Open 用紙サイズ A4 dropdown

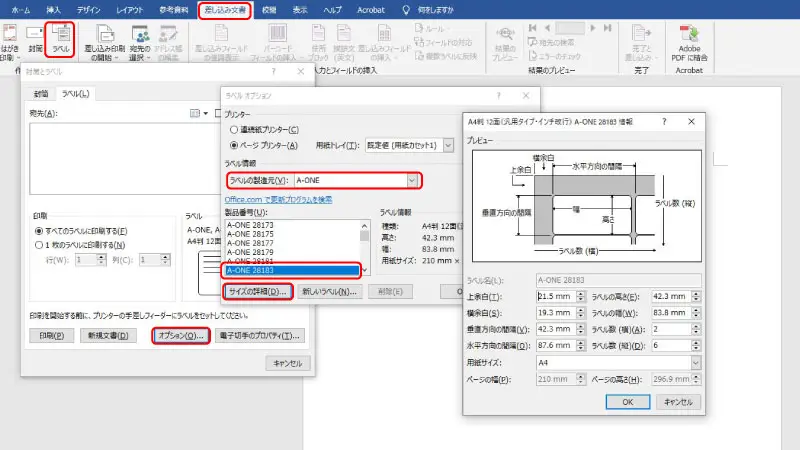click(695, 363)
